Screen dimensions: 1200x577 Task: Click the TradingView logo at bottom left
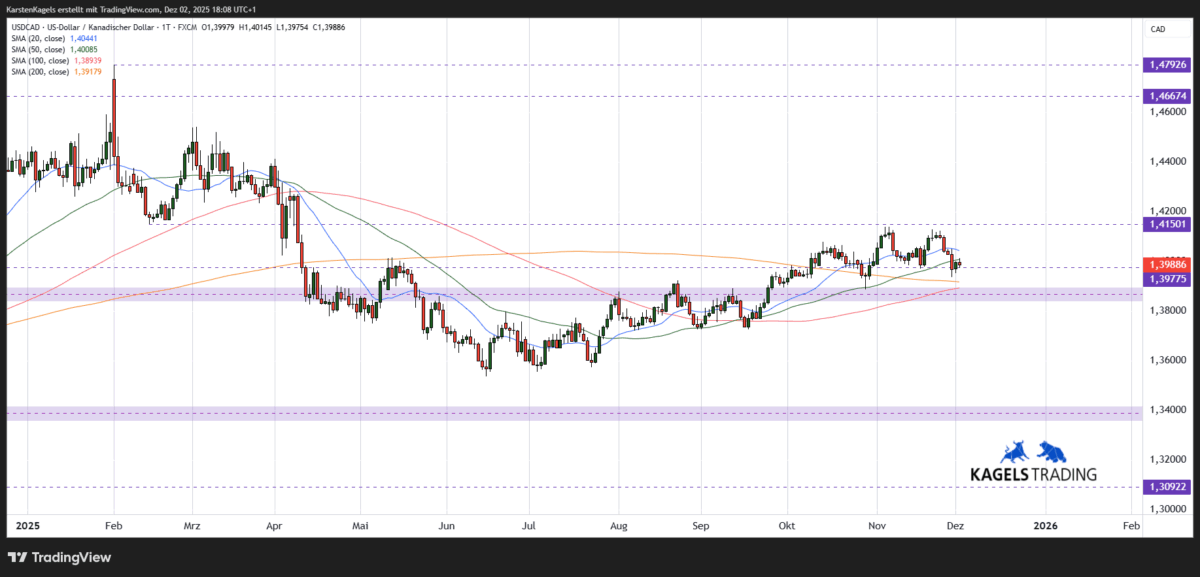pyautogui.click(x=60, y=557)
